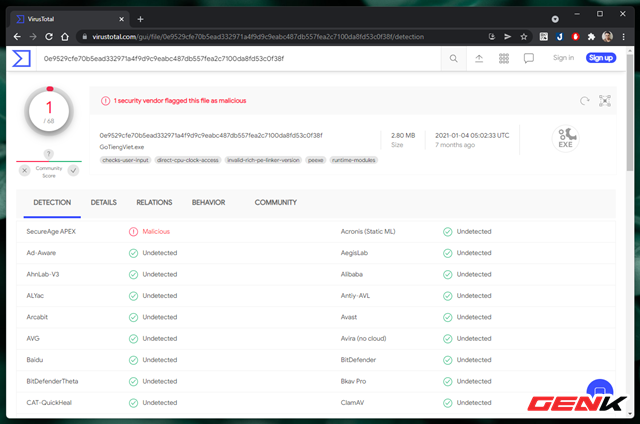This screenshot has width=640, height=424.
Task: Click the CAT-QuickHeal vendor name
Action: (x=49, y=402)
